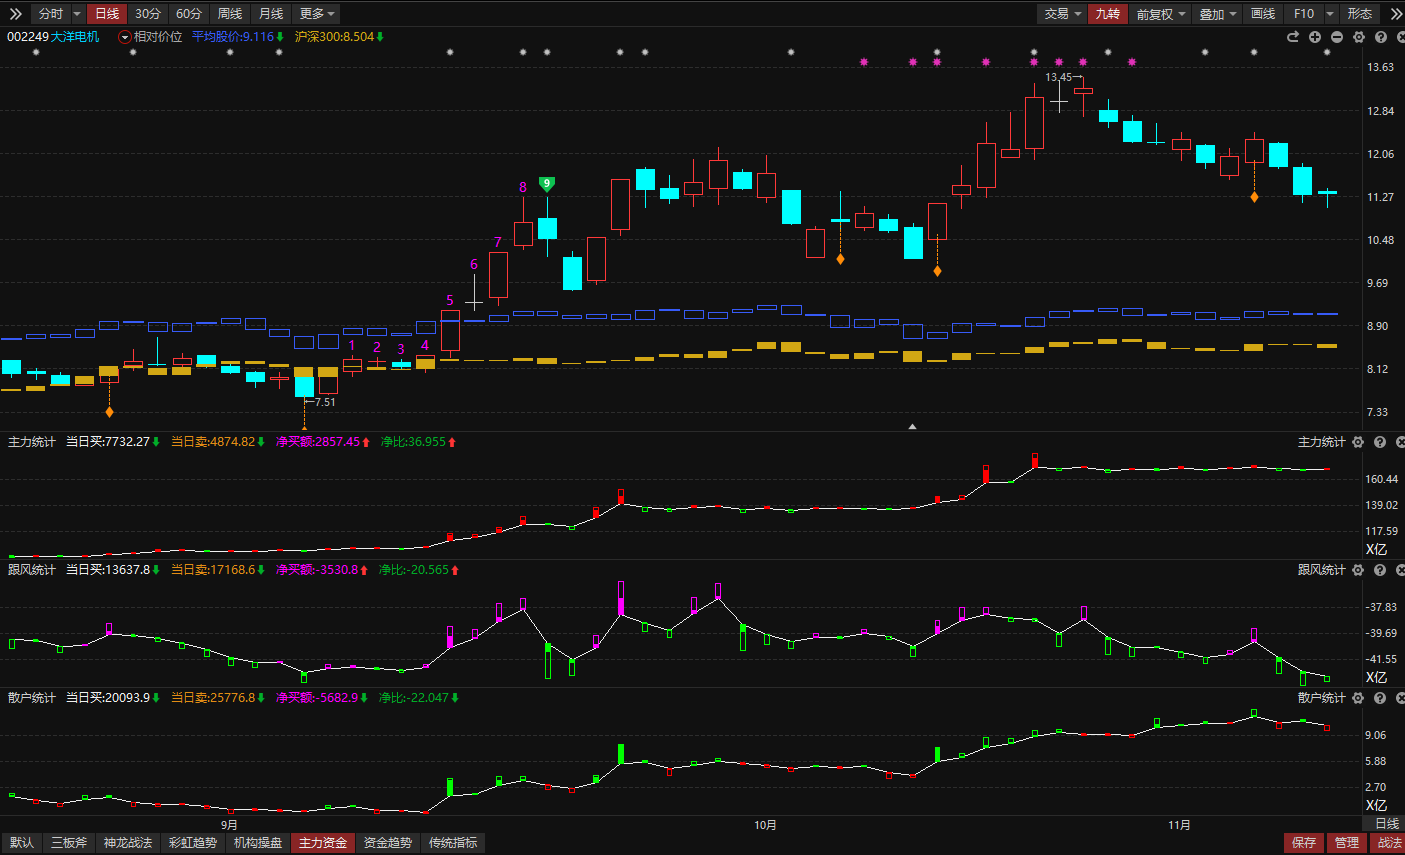Click the 日线 label at bottom right
Viewport: 1405px width, 855px height.
point(1387,824)
